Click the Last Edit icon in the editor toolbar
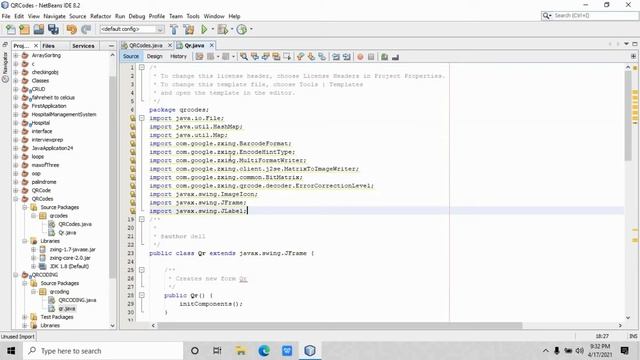Screen dimensions: 640x360 [199, 57]
